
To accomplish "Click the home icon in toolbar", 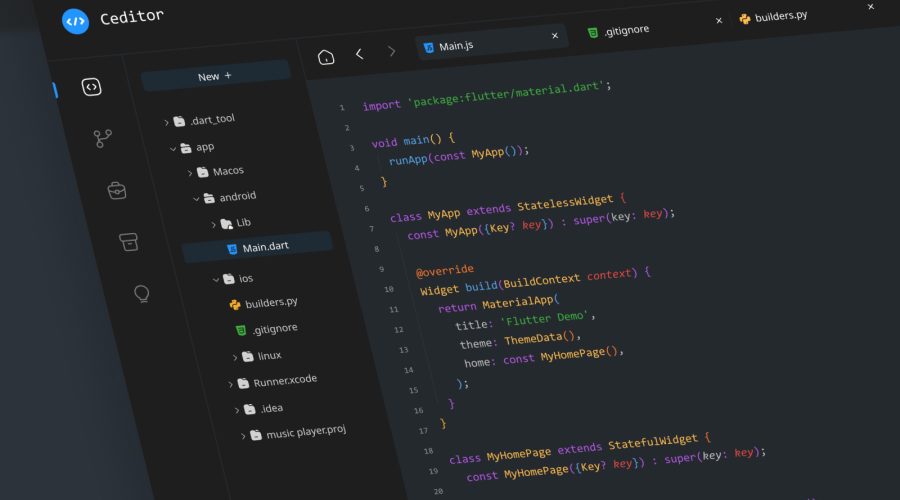I will tap(326, 57).
